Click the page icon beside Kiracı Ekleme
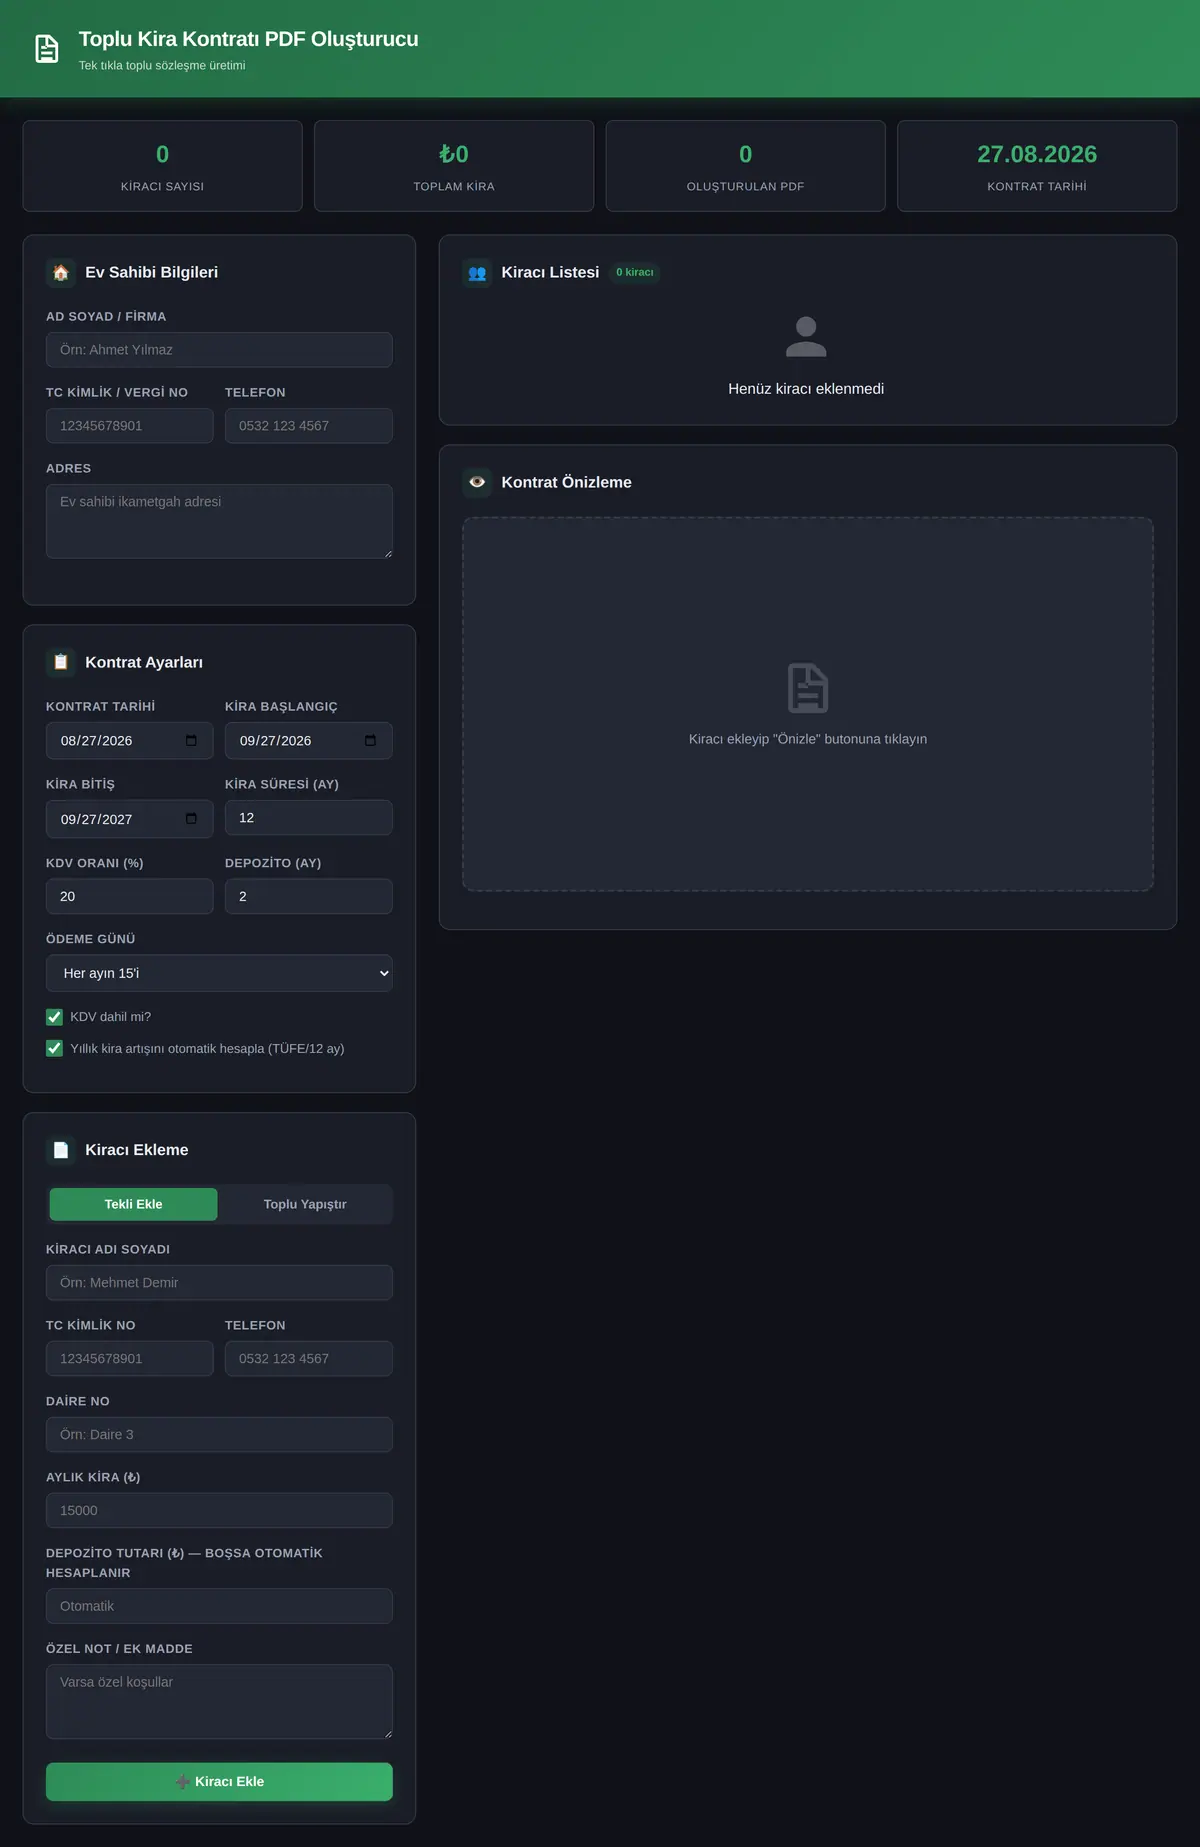 tap(61, 1150)
